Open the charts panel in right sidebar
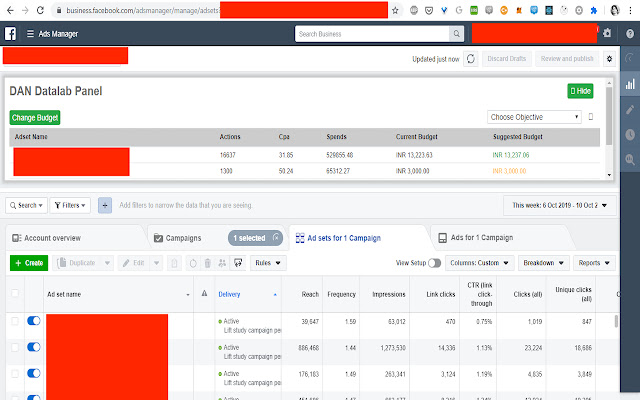This screenshot has height=400, width=640. click(630, 84)
